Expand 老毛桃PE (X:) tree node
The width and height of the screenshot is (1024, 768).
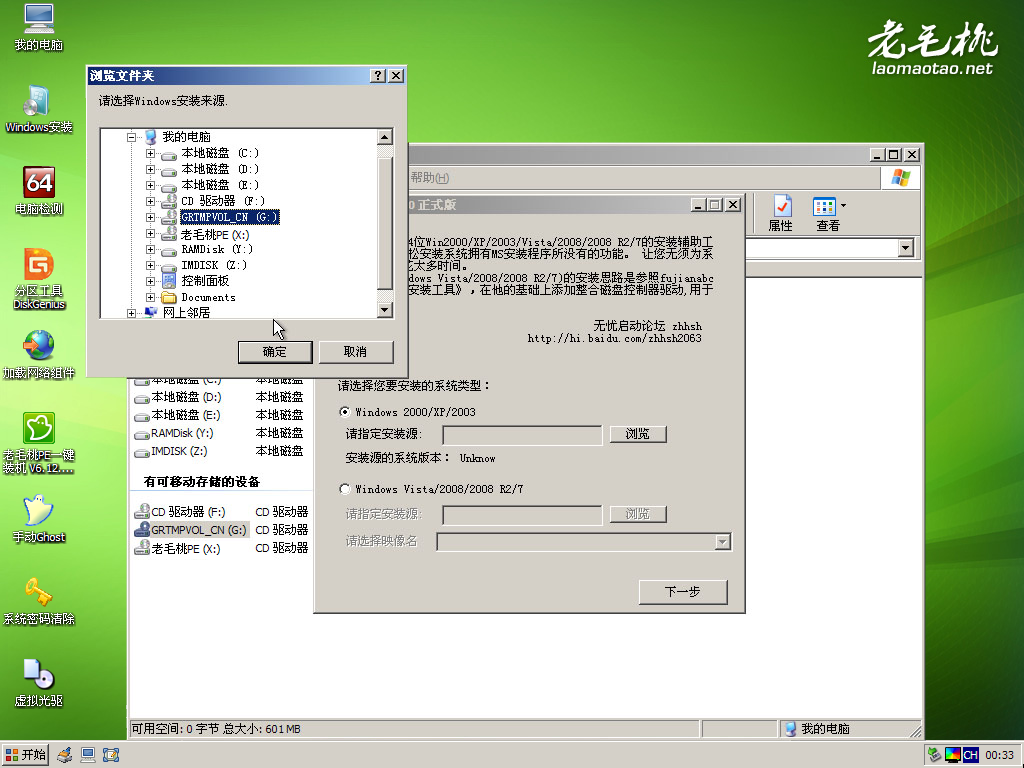[x=150, y=233]
